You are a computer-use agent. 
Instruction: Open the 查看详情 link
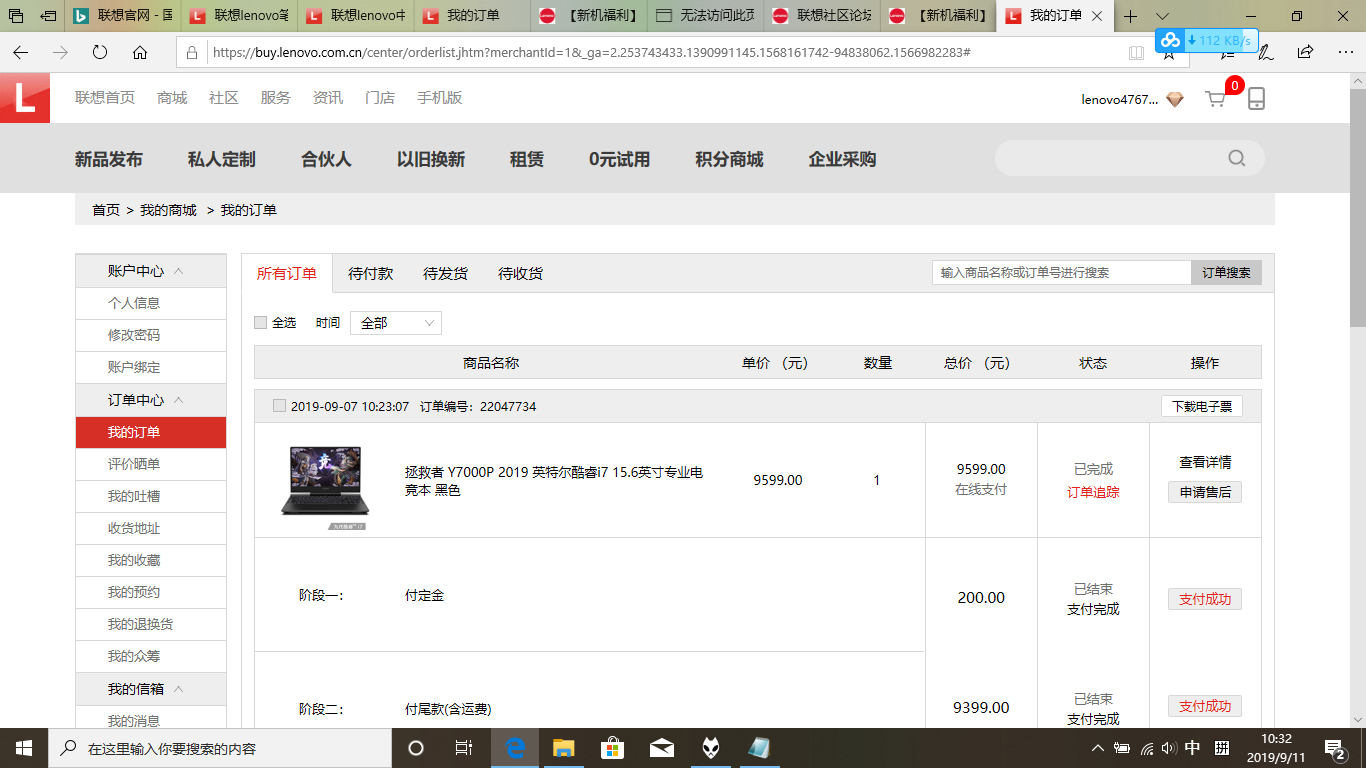1205,463
